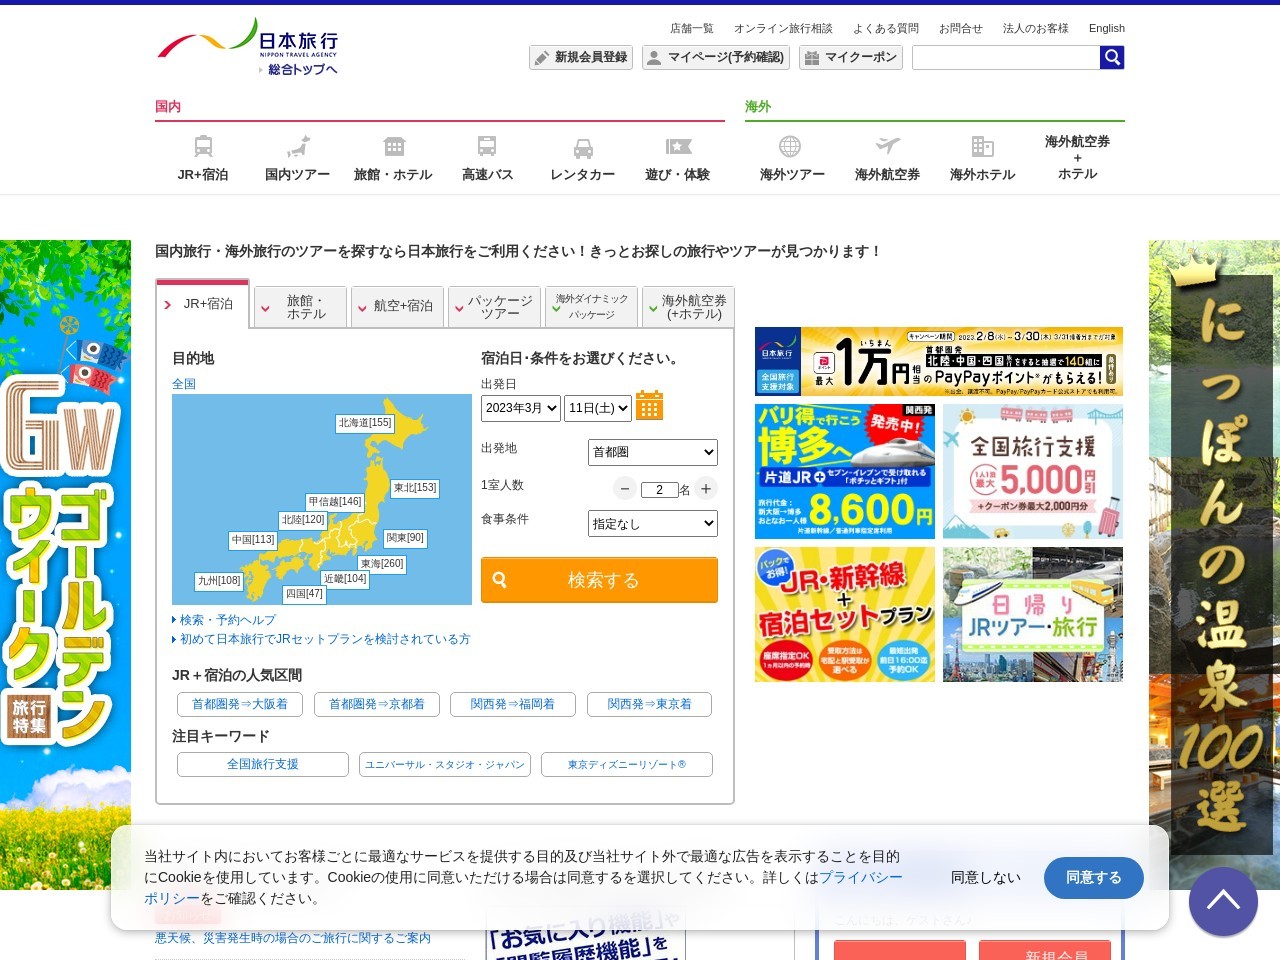Click the back-to-top arrow button
This screenshot has height=960, width=1280.
[x=1223, y=901]
